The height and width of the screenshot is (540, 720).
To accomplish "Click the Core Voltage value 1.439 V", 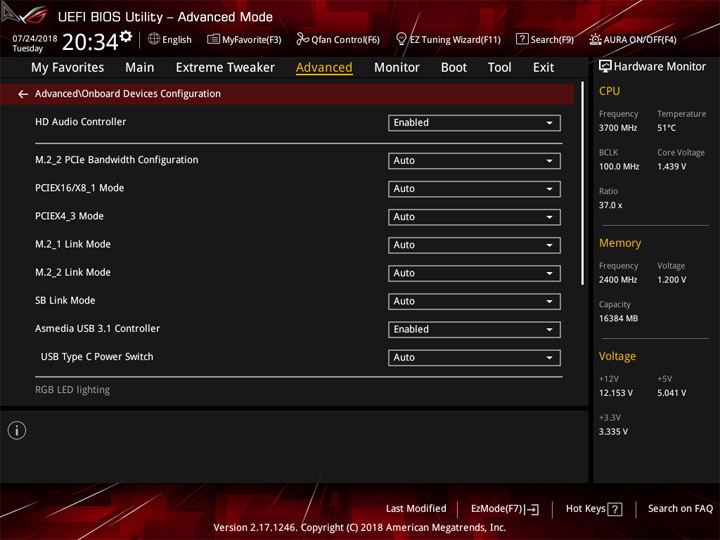I will pyautogui.click(x=672, y=167).
